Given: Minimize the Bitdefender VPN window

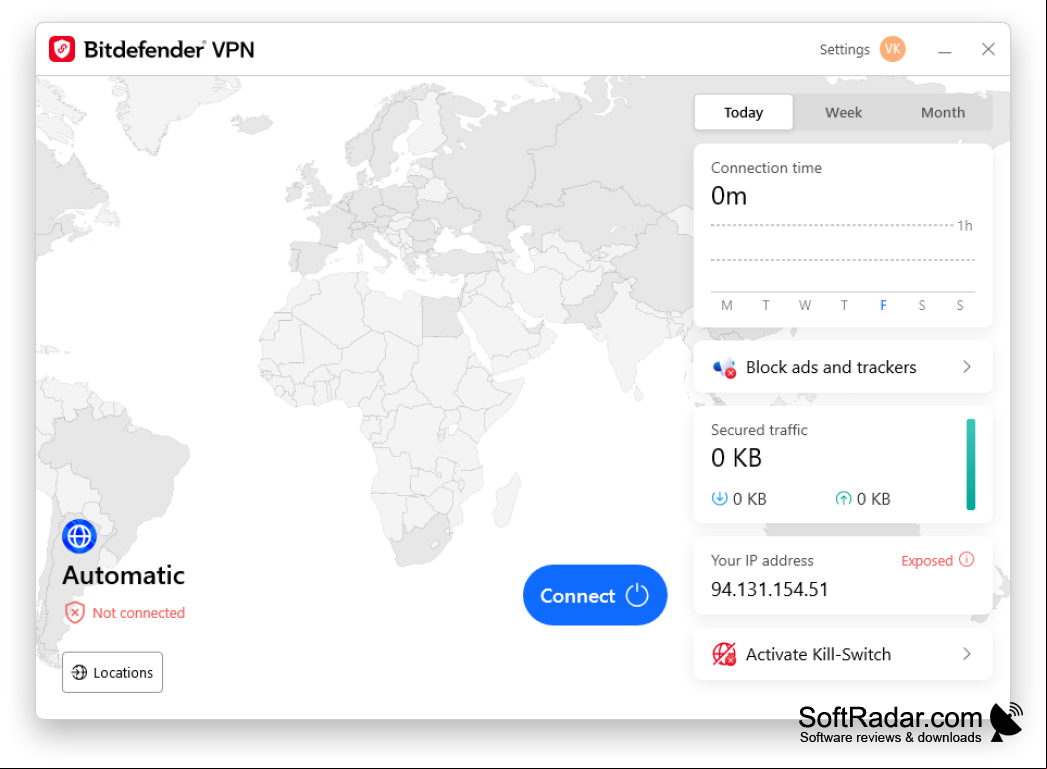Looking at the screenshot, I should pos(944,51).
